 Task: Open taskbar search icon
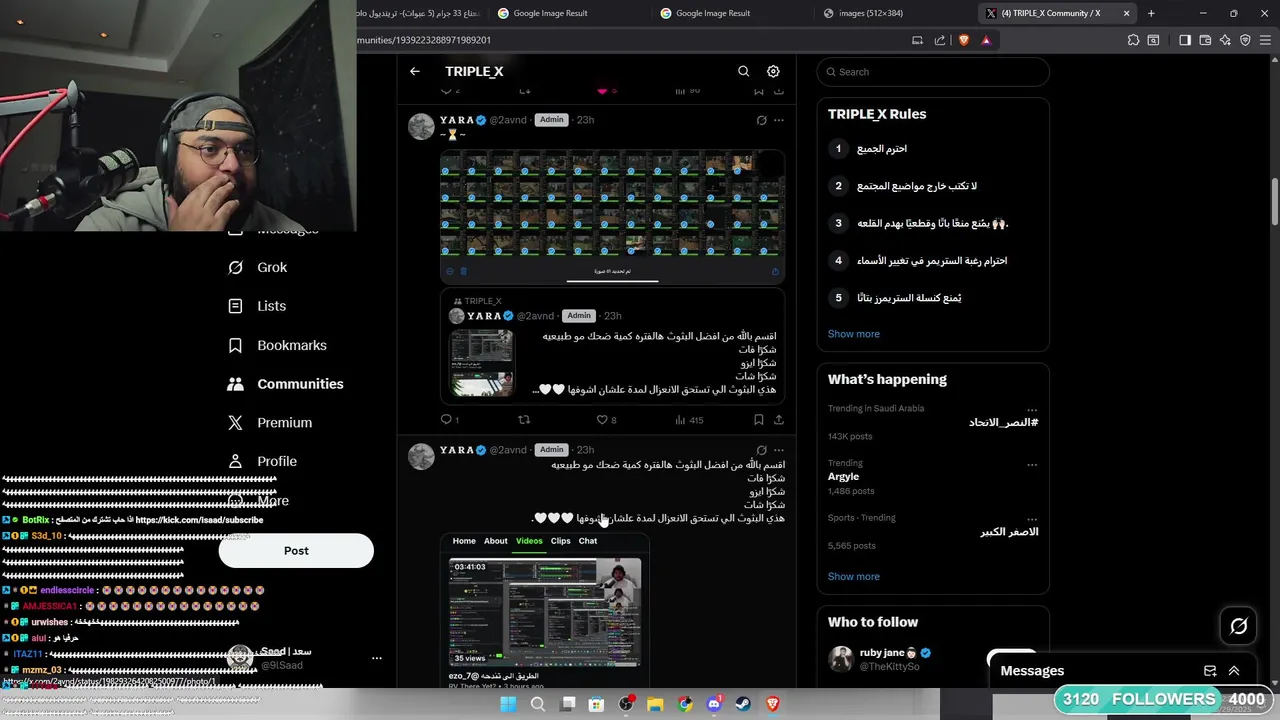[x=538, y=704]
